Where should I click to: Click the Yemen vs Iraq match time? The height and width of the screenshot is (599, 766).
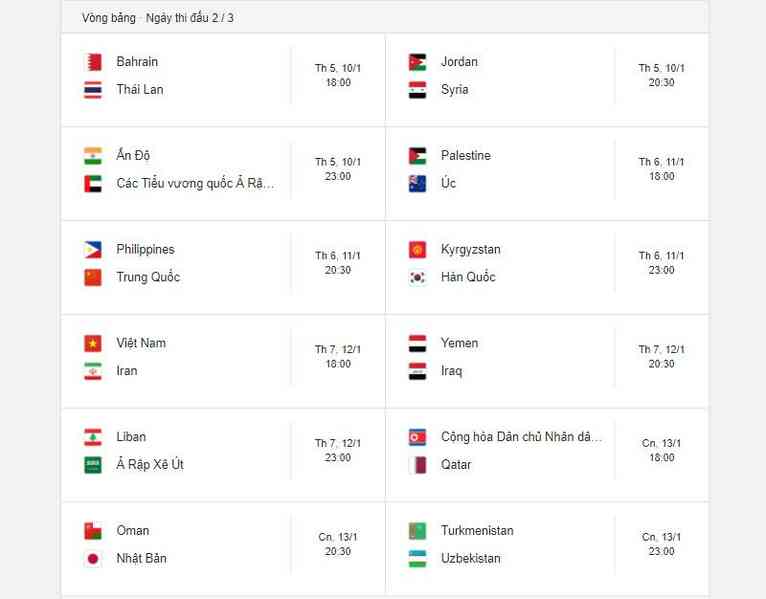click(661, 357)
